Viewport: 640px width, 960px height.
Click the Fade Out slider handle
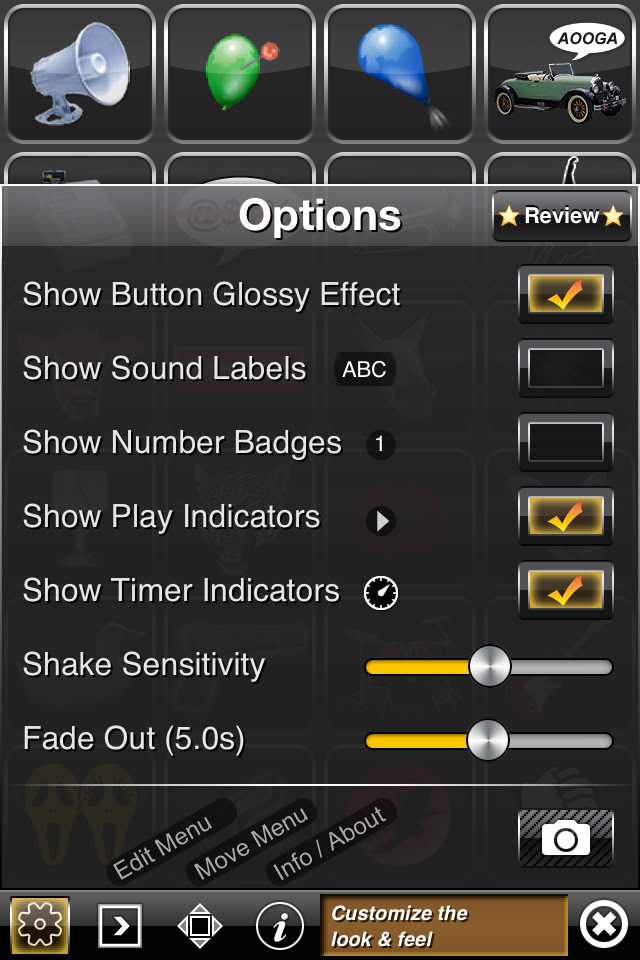(488, 740)
